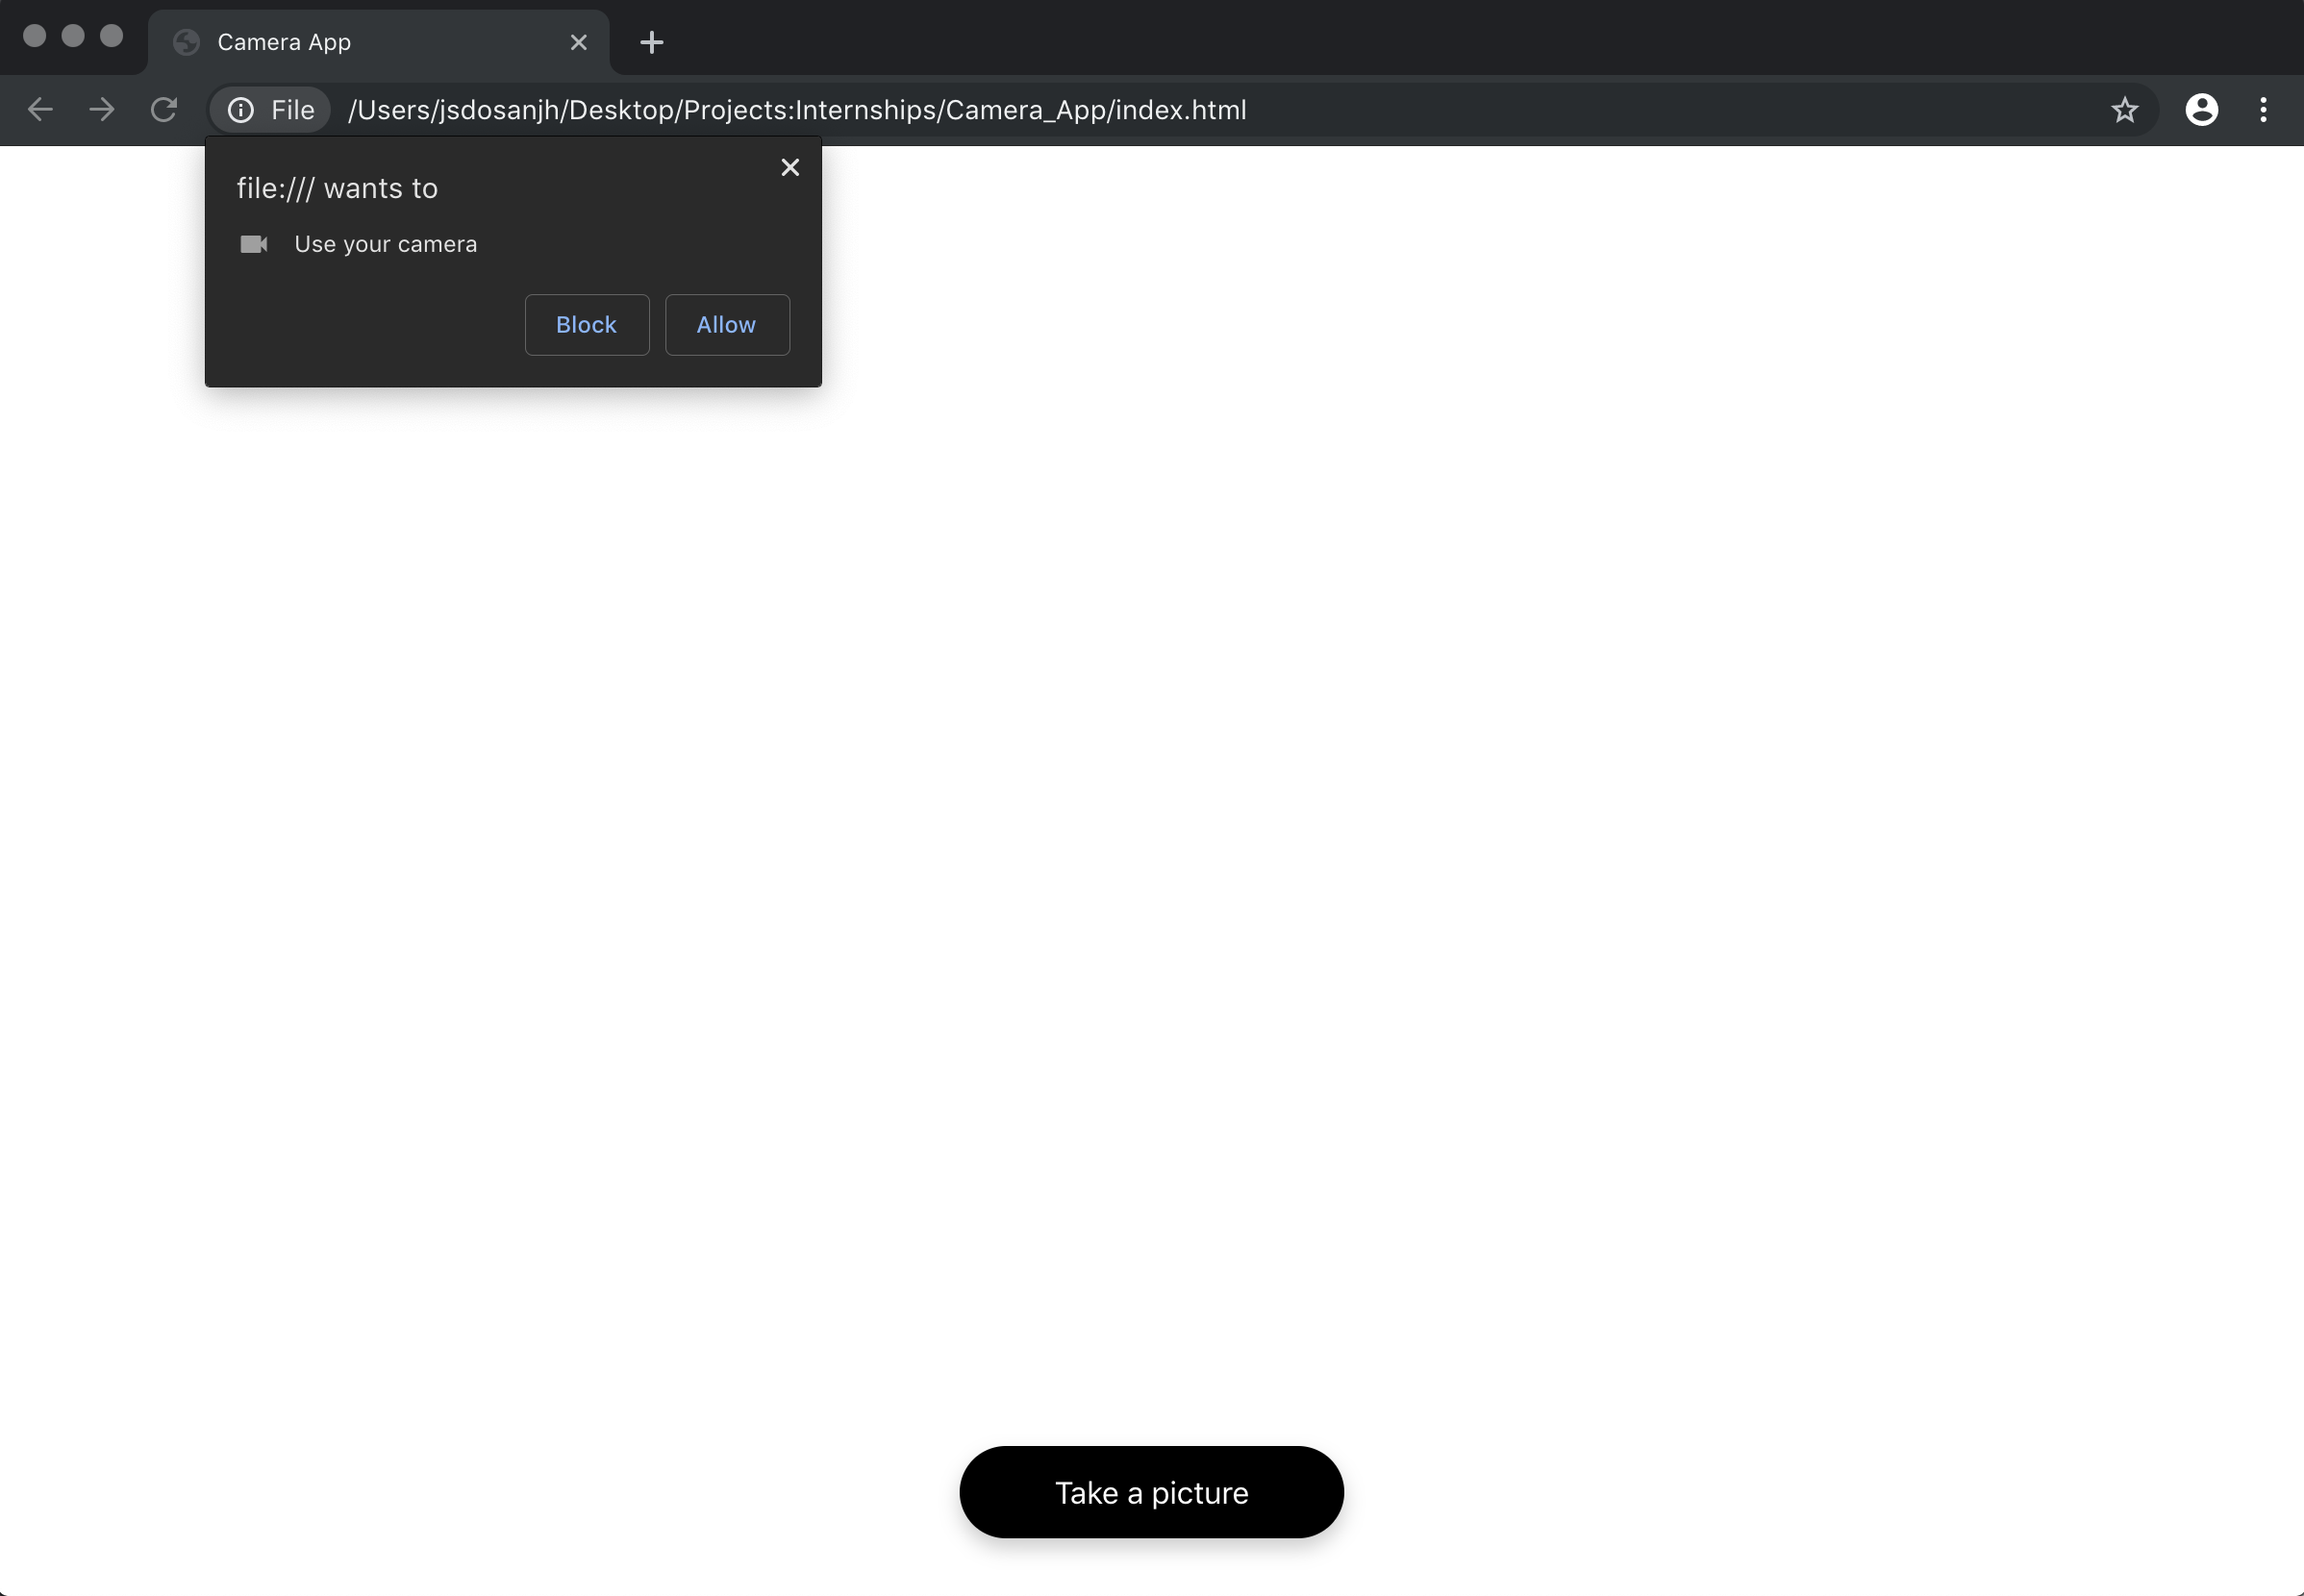Image resolution: width=2304 pixels, height=1596 pixels.
Task: Reload the Camera App page
Action: 164,109
